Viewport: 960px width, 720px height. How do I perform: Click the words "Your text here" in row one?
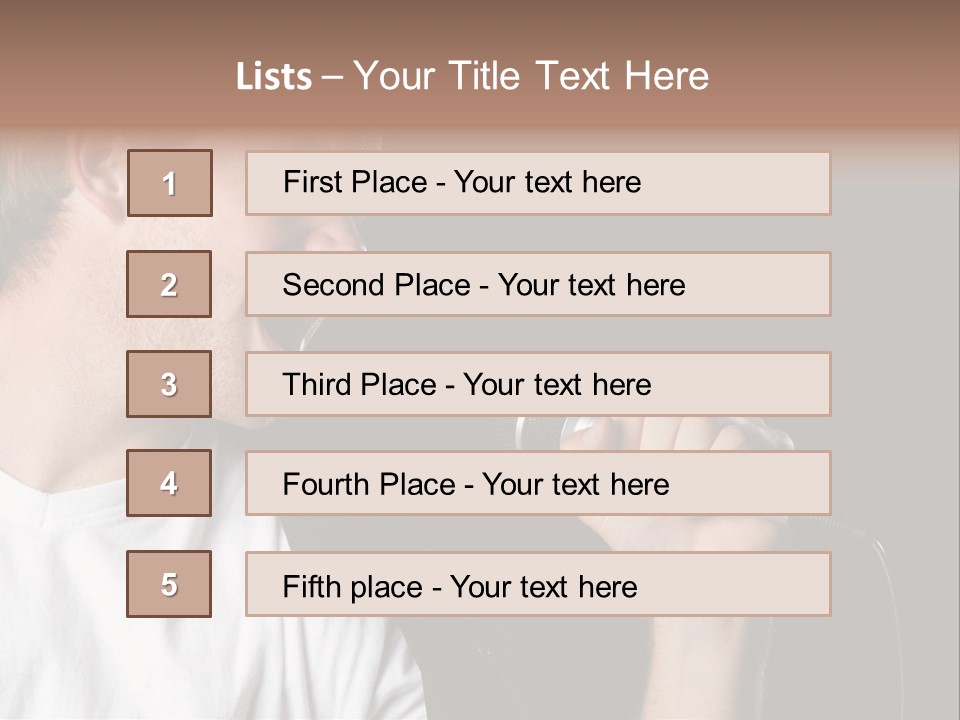click(547, 183)
